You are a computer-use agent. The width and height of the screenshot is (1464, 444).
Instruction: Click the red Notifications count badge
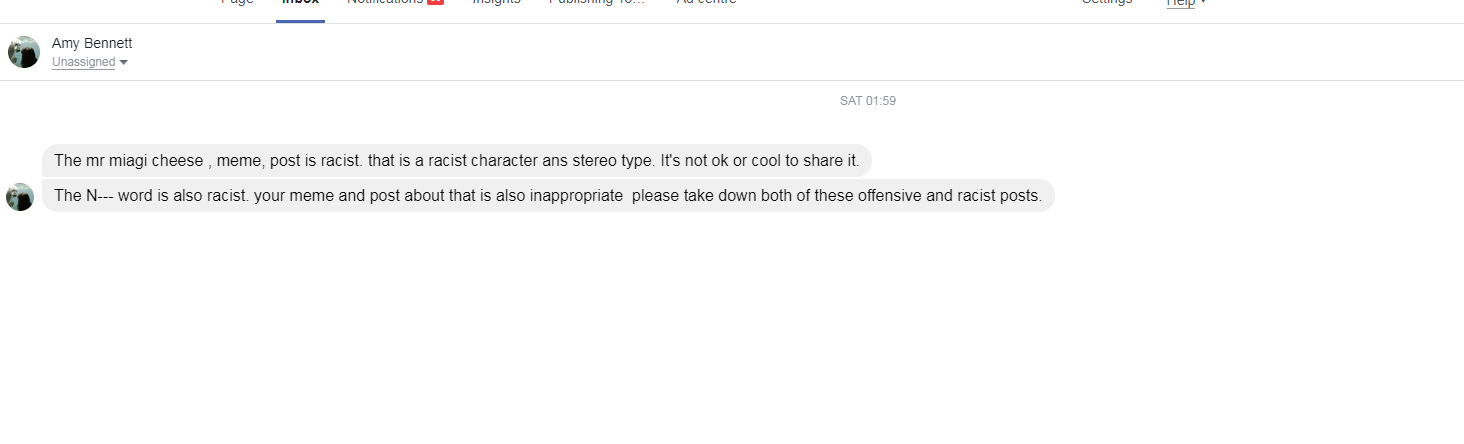[x=435, y=2]
